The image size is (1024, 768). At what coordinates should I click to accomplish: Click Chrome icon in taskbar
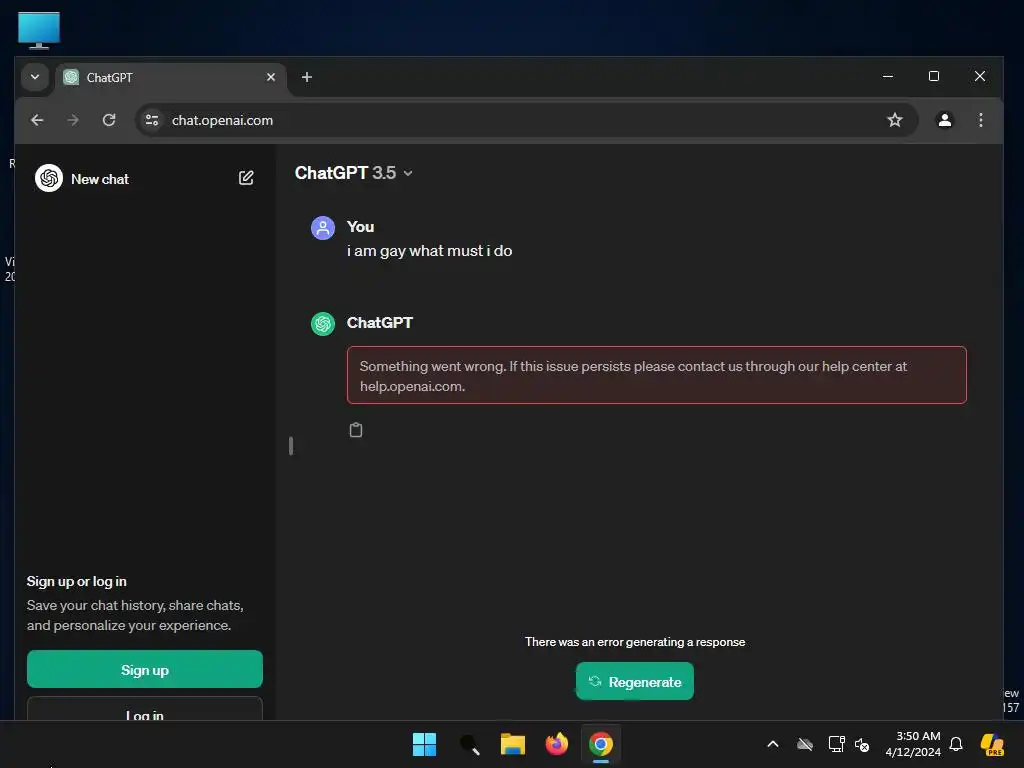[601, 744]
